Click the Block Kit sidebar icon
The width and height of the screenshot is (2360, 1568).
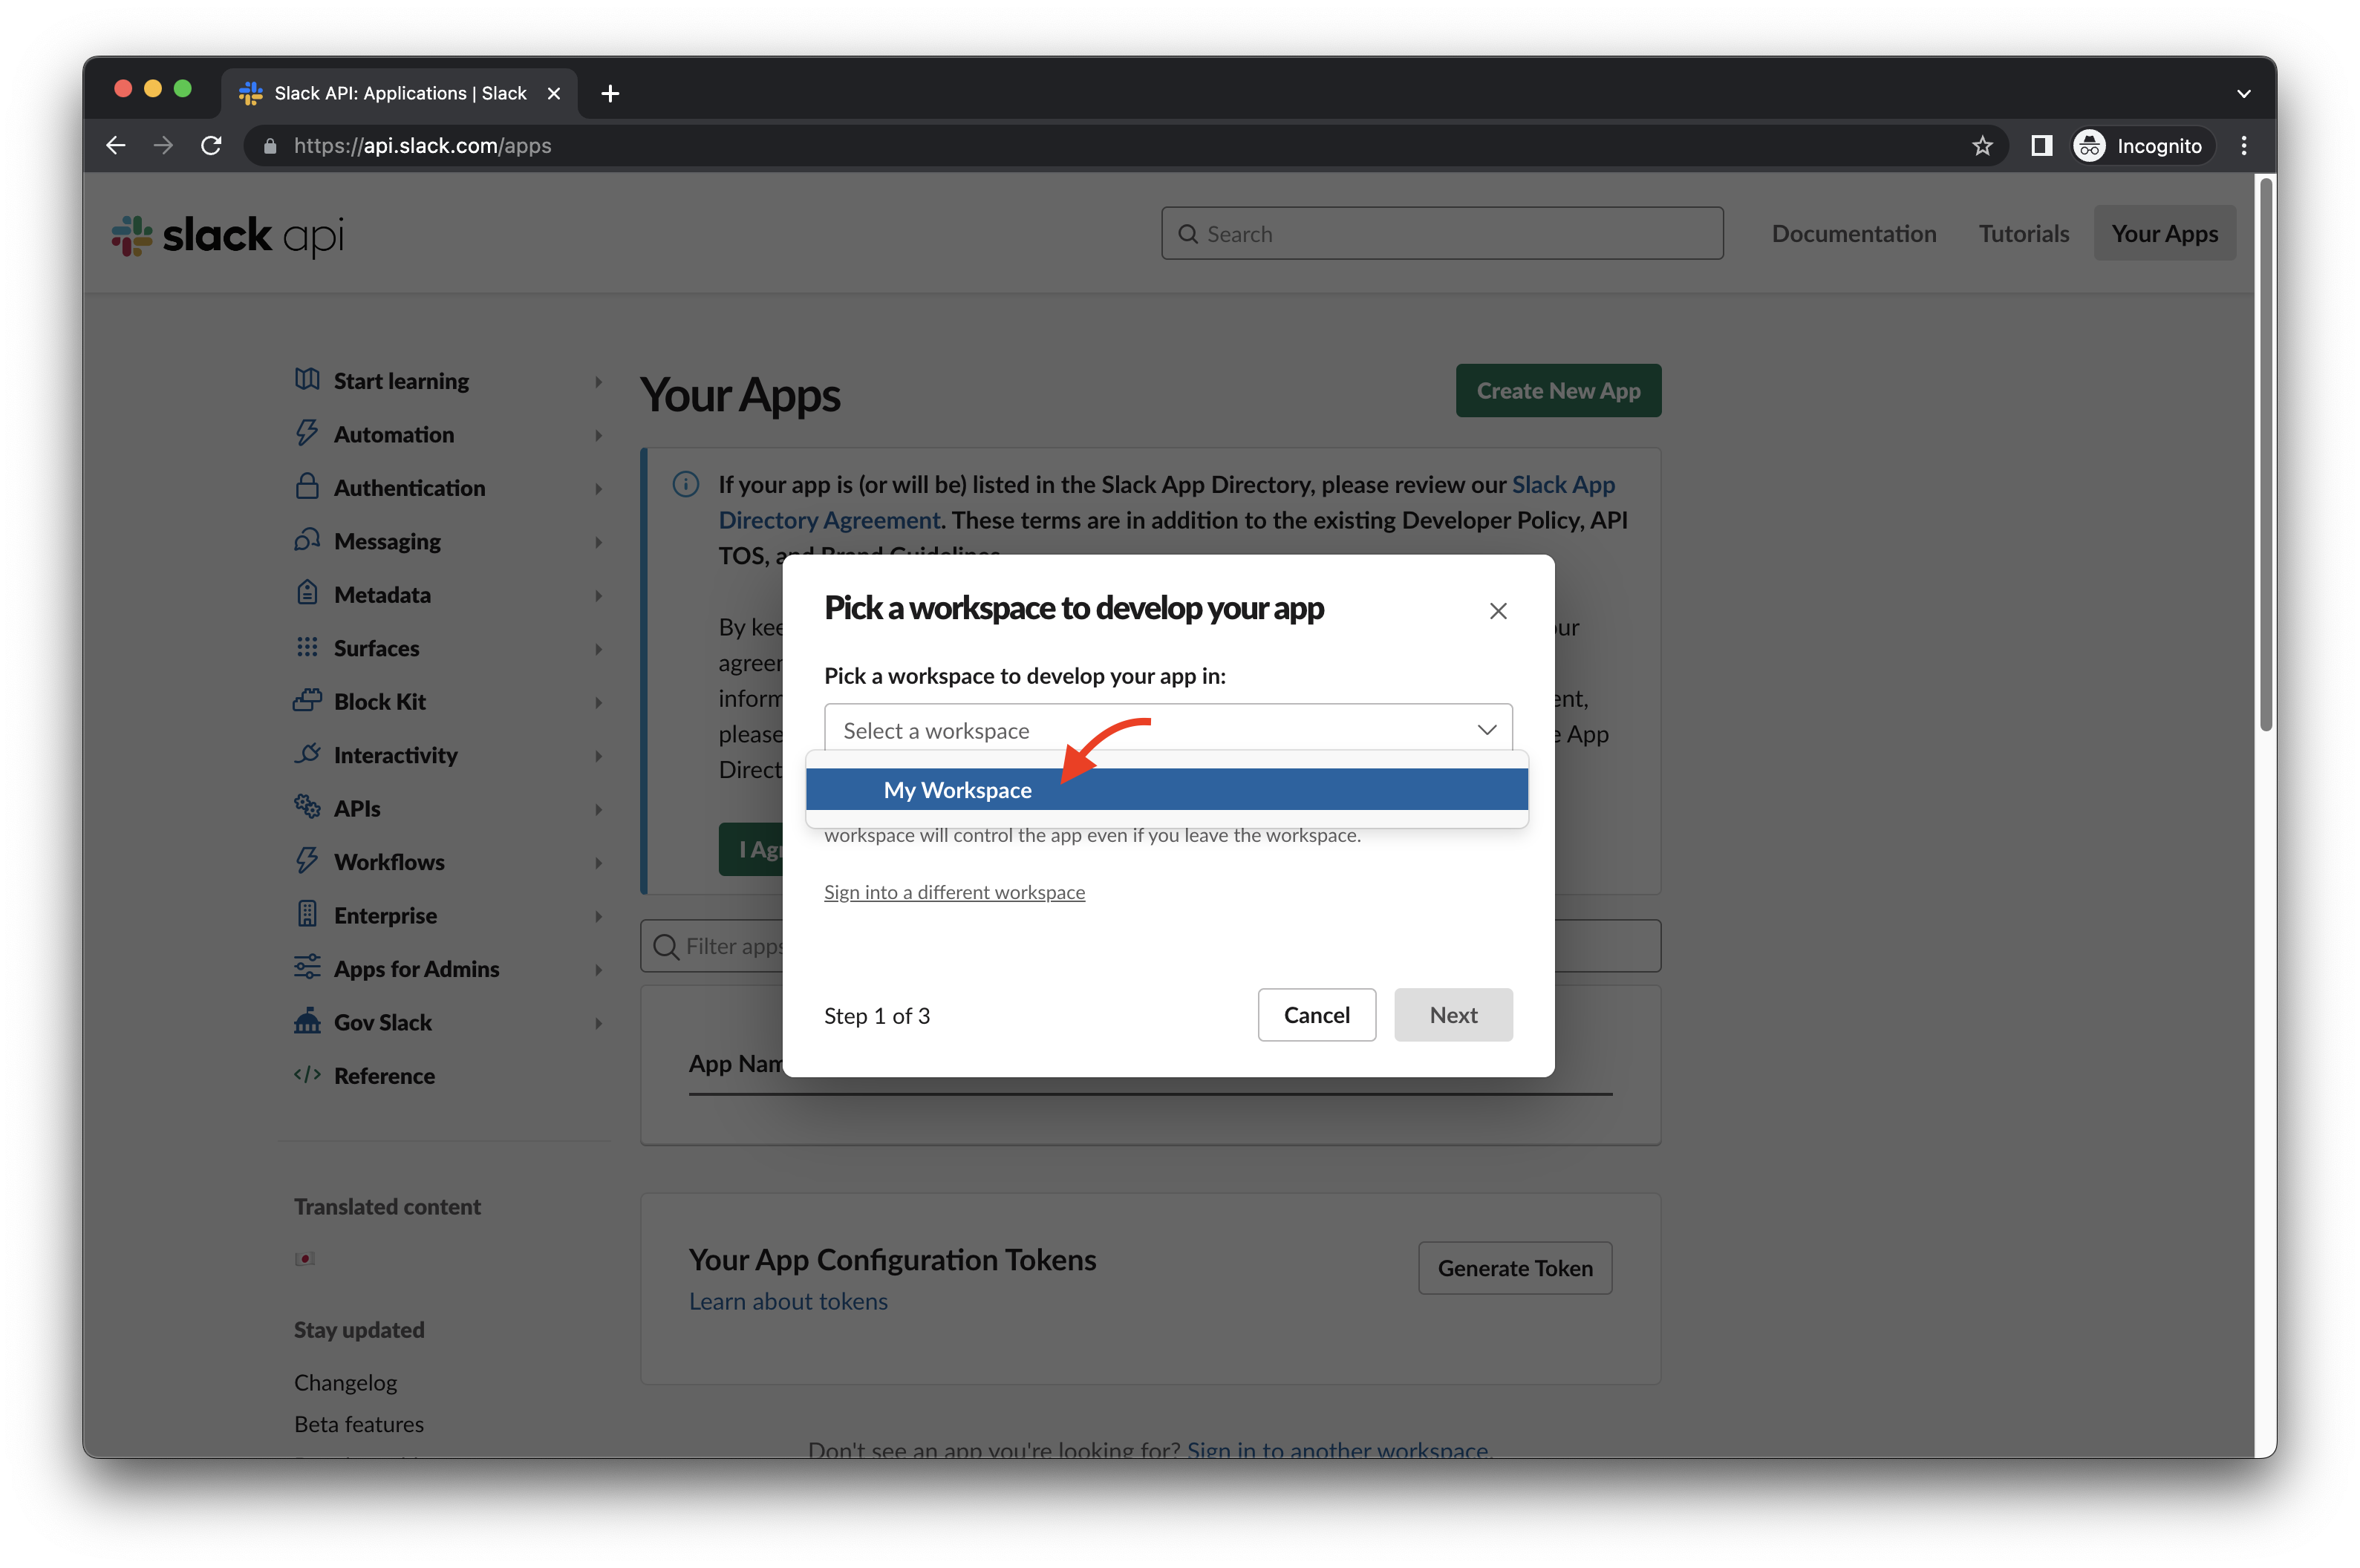[x=307, y=701]
